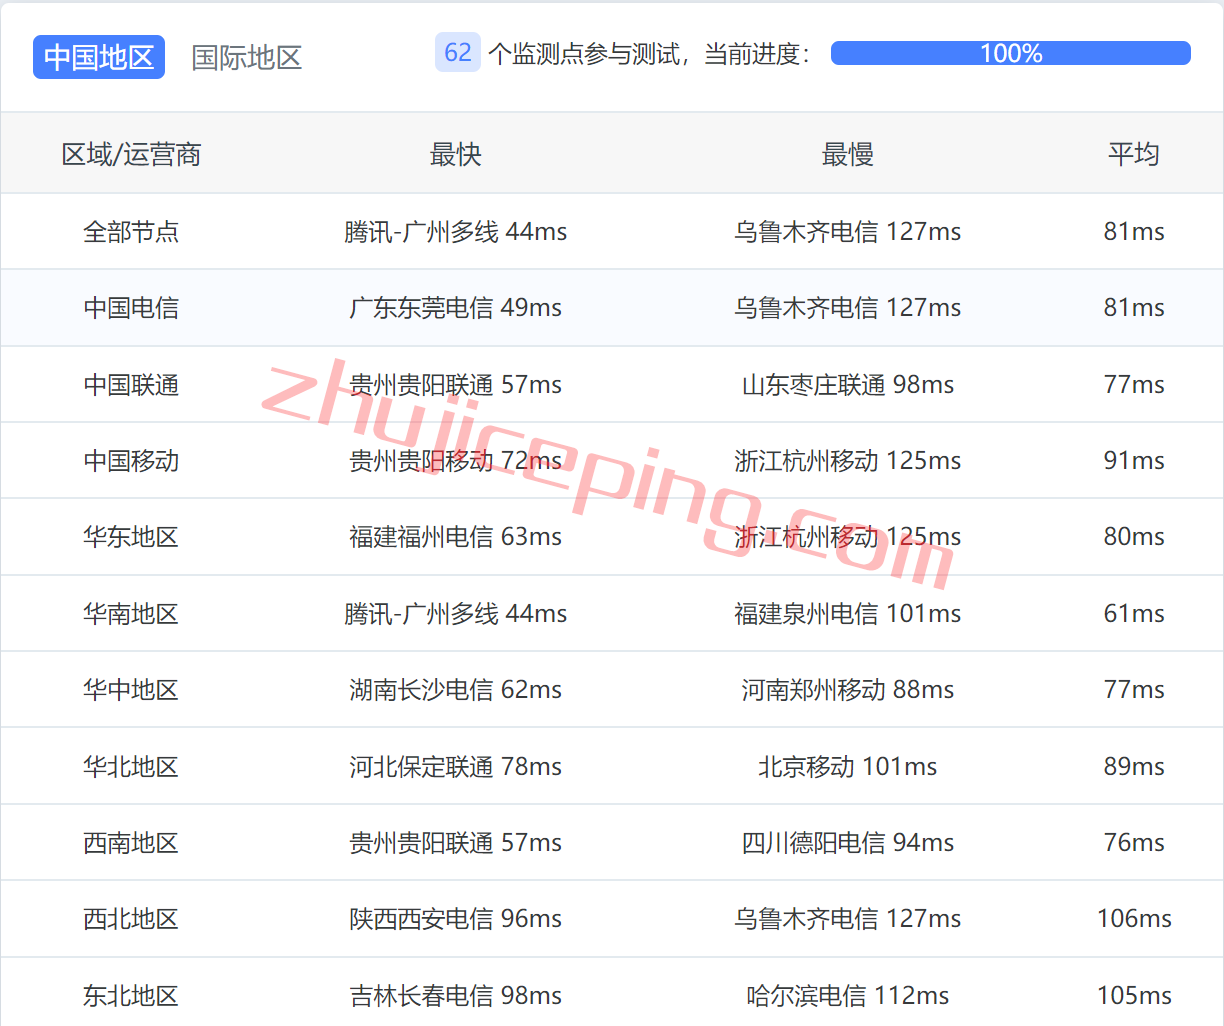Click the 62 monitoring points badge
Screen dimensions: 1224x1026
(458, 53)
